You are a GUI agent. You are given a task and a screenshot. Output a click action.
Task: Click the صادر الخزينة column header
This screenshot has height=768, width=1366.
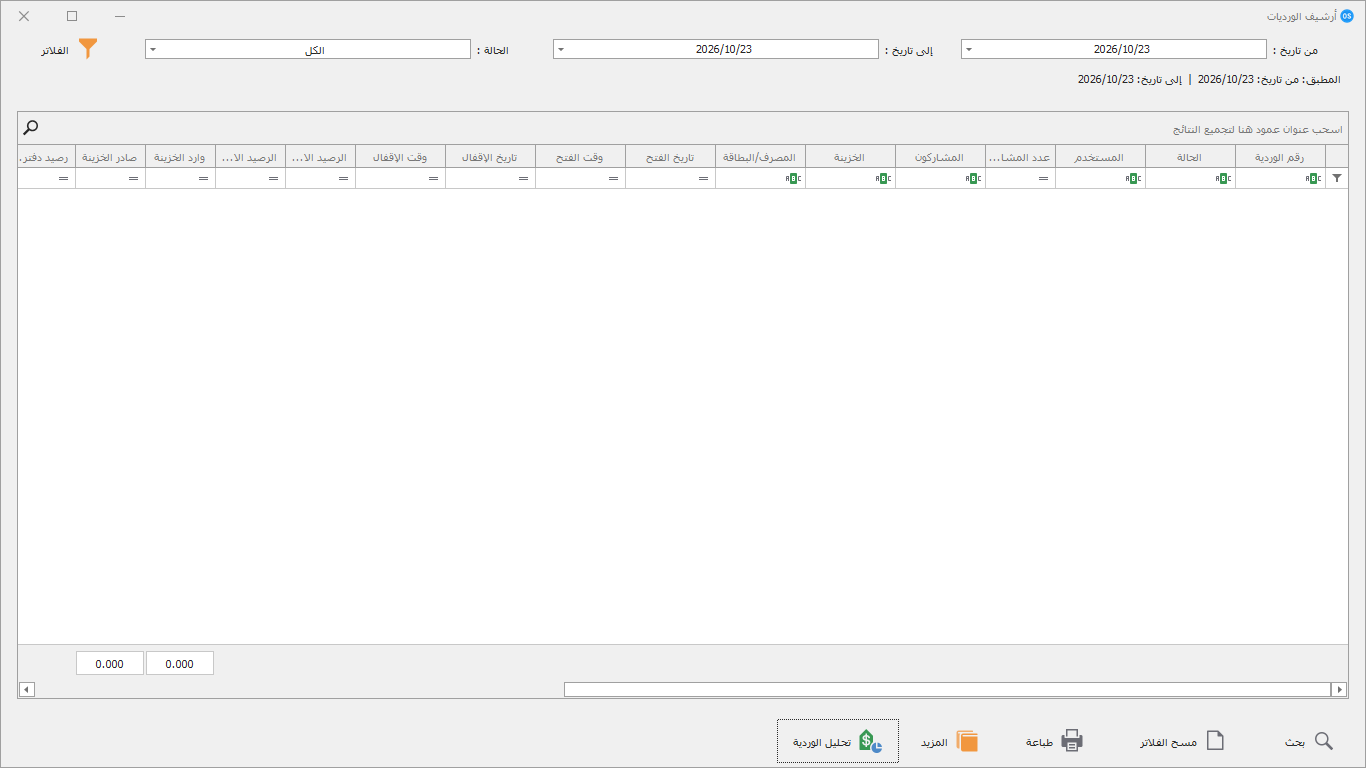tap(110, 157)
